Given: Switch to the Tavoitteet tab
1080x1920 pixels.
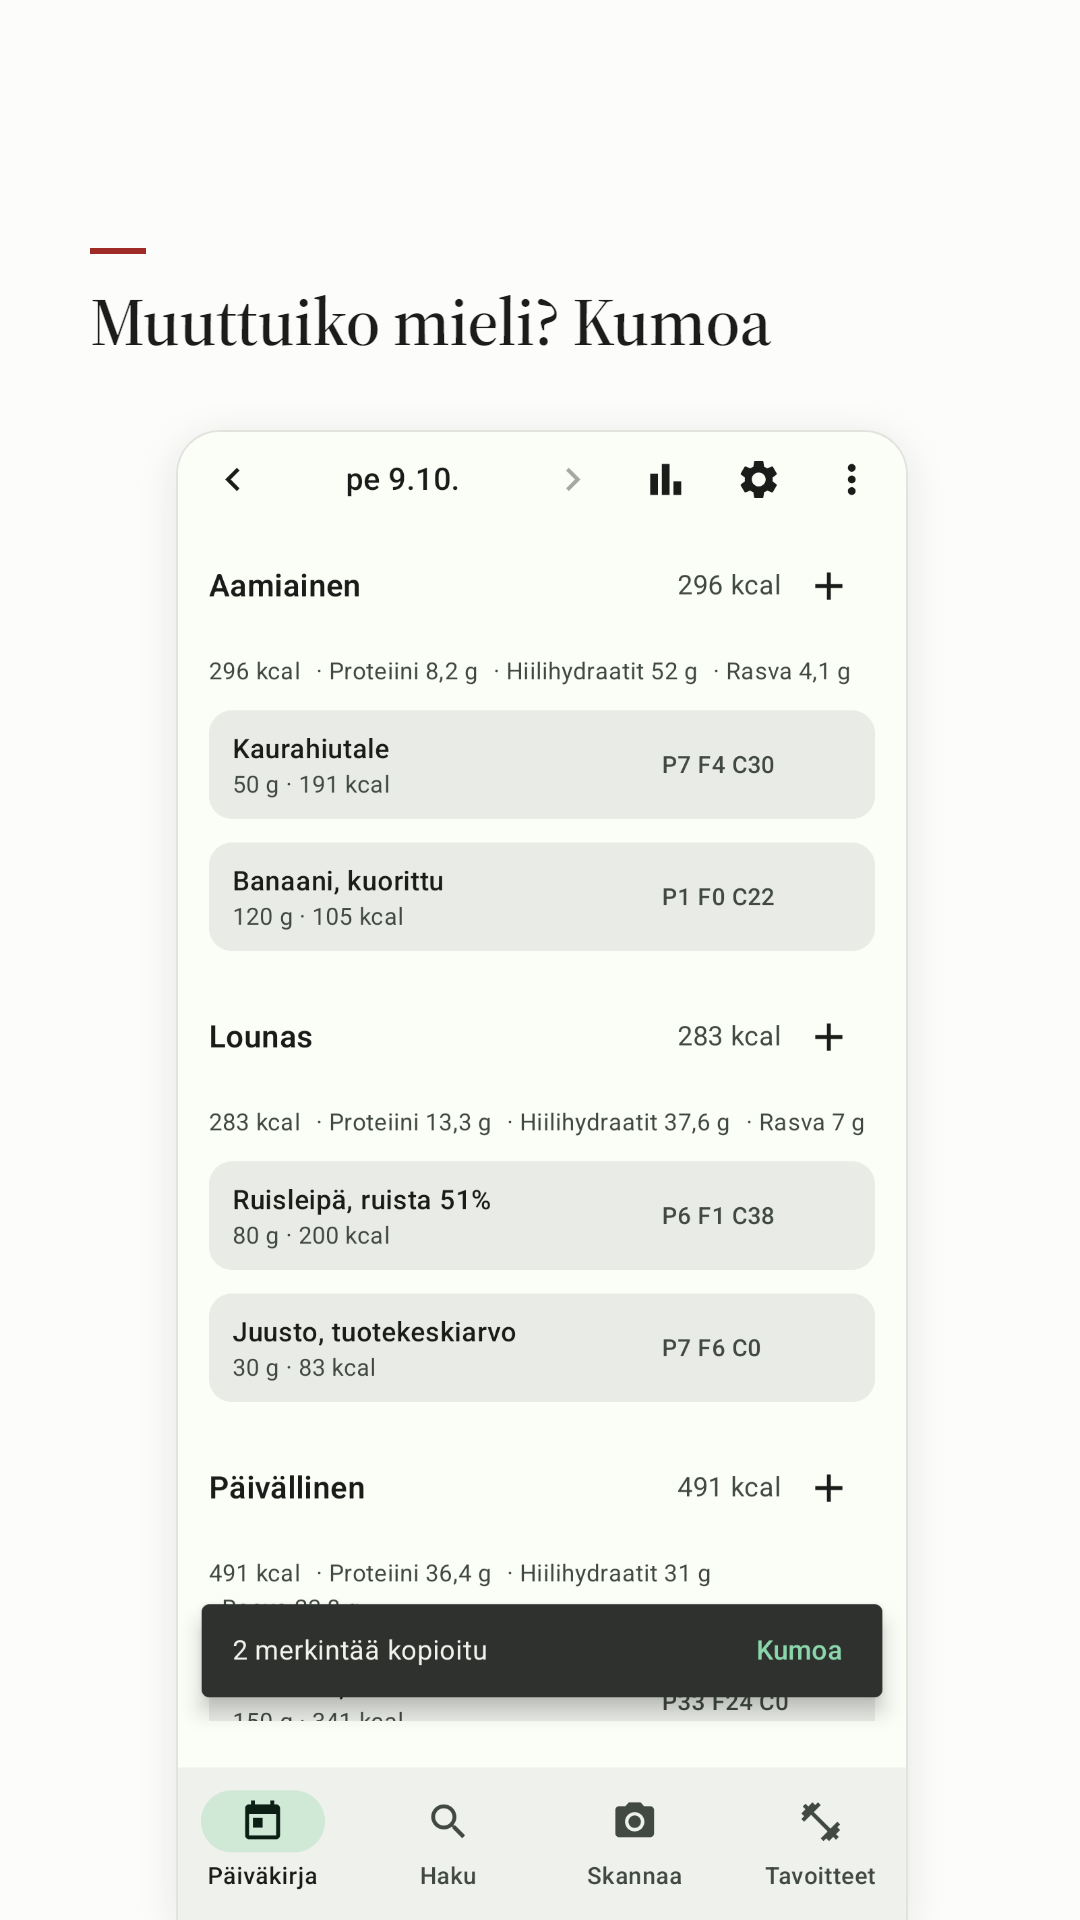Looking at the screenshot, I should coord(820,1840).
